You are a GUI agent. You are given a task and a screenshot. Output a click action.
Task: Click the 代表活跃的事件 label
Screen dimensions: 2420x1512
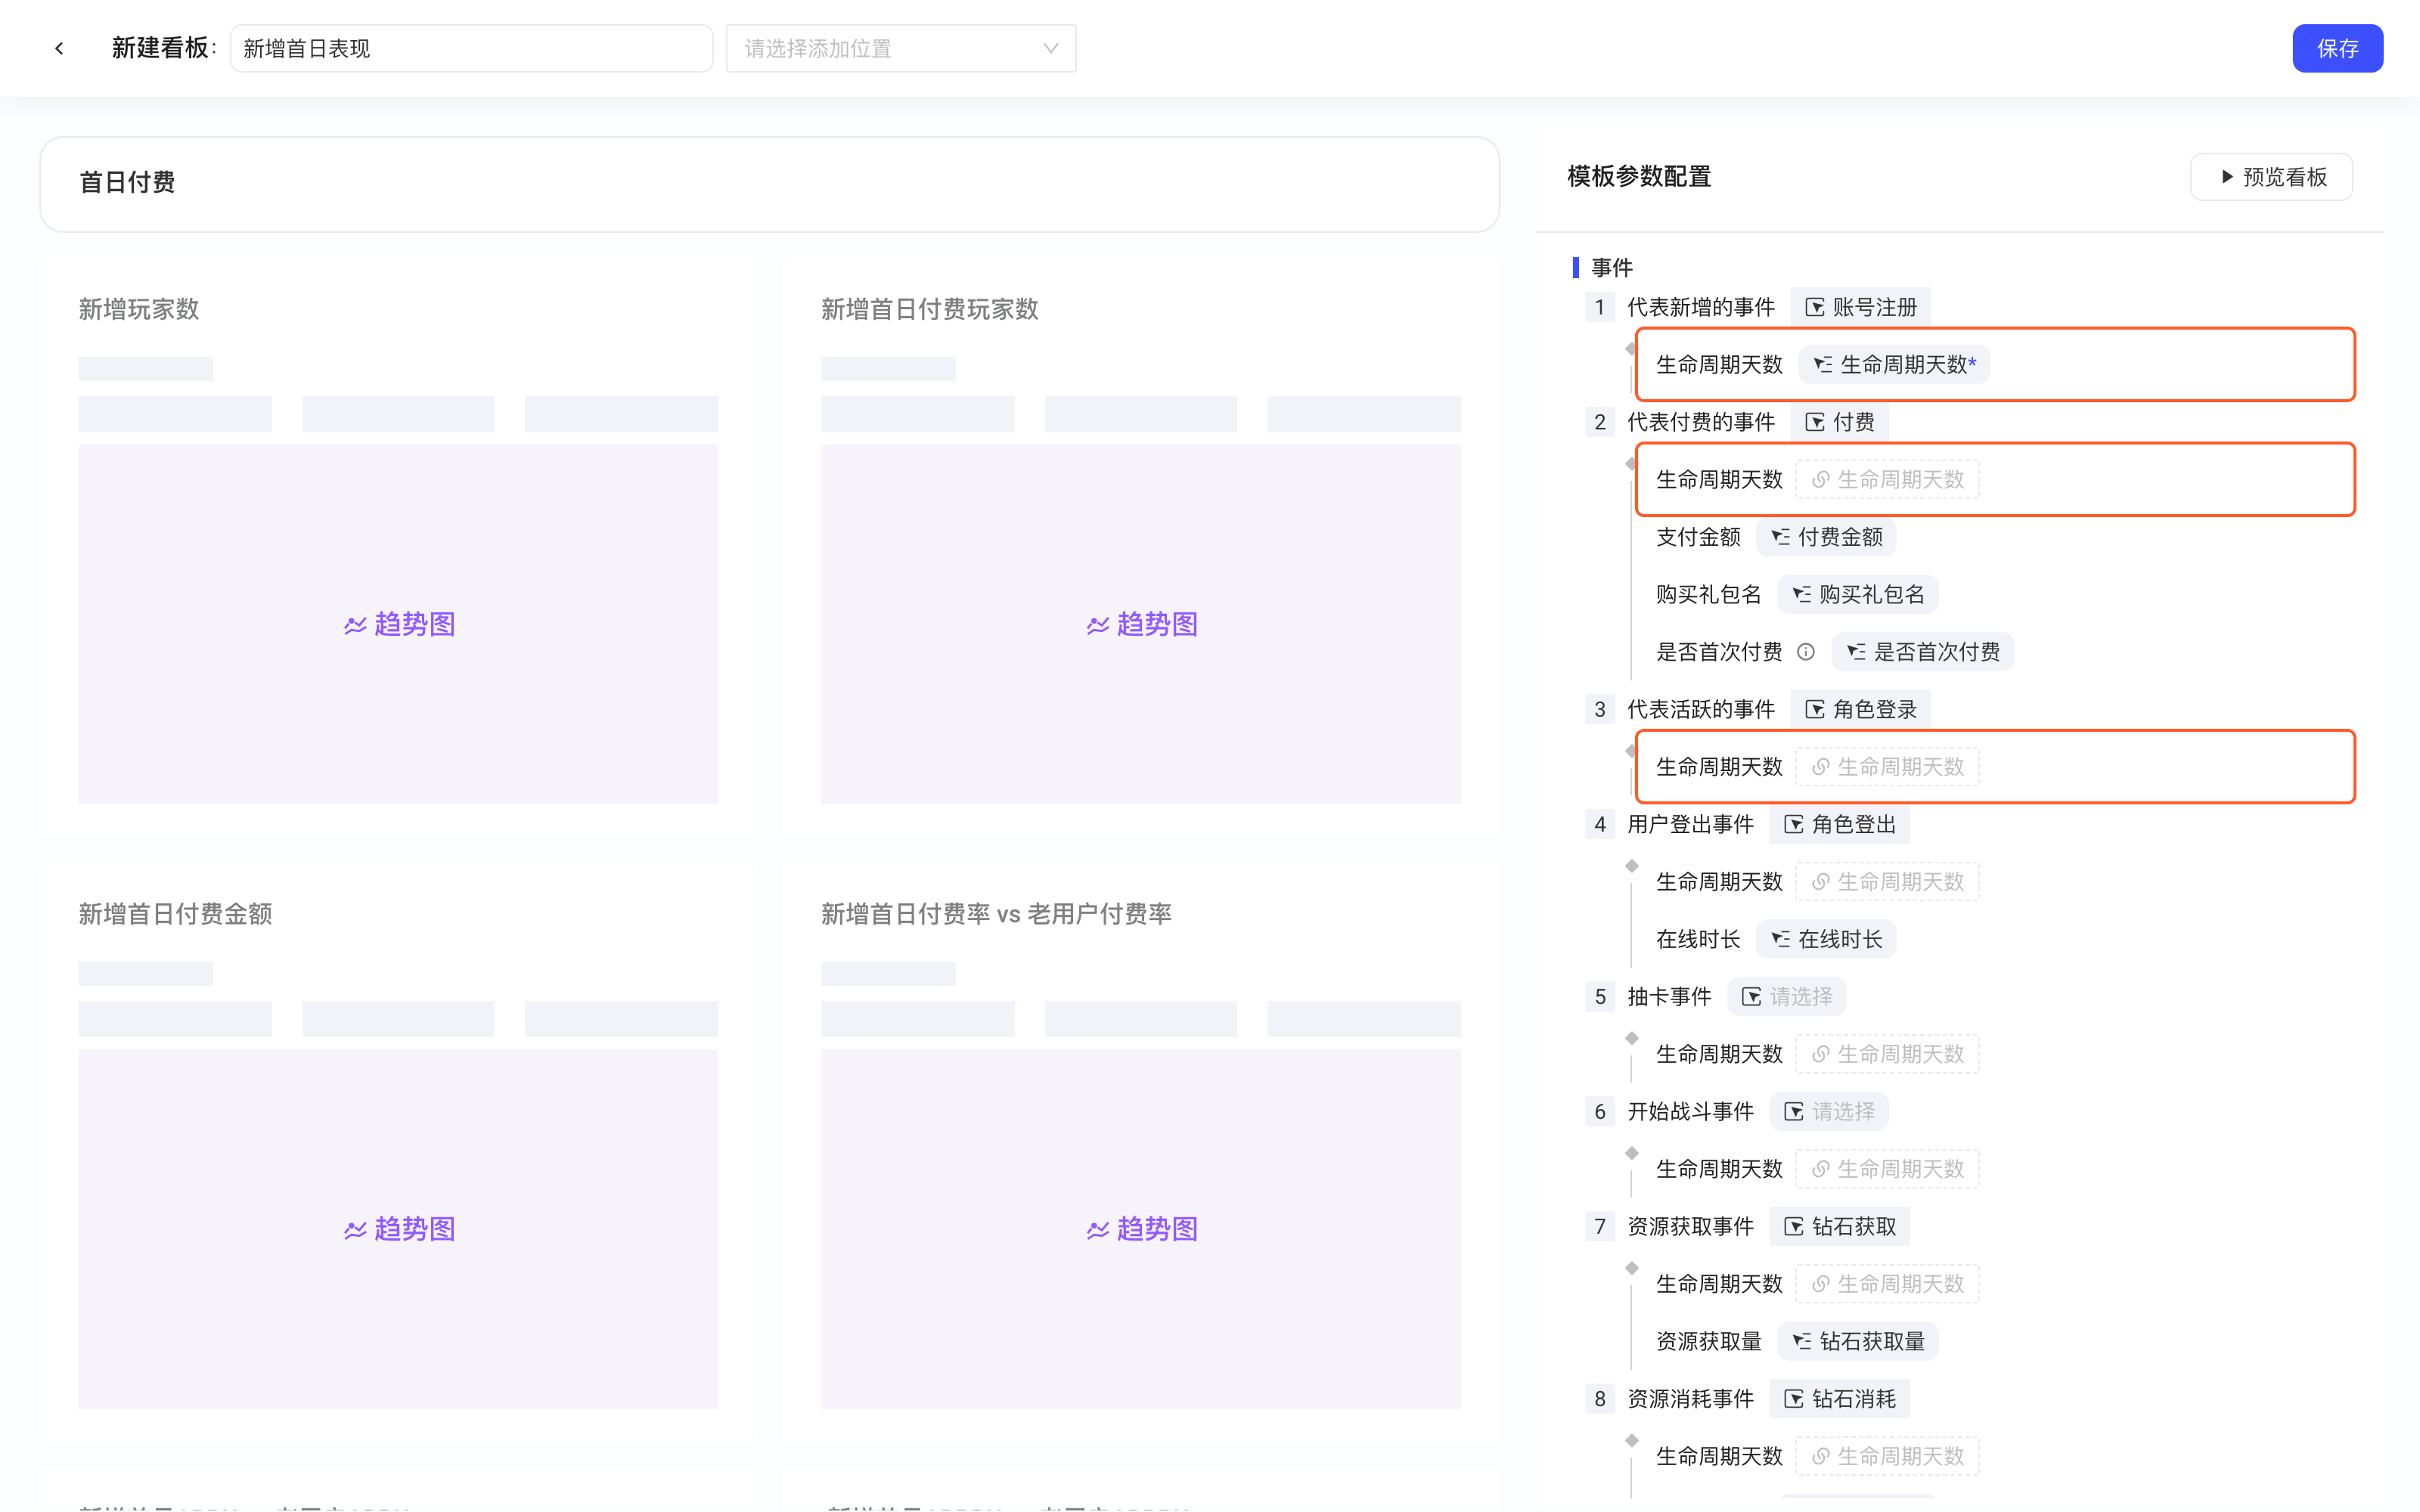(1700, 710)
